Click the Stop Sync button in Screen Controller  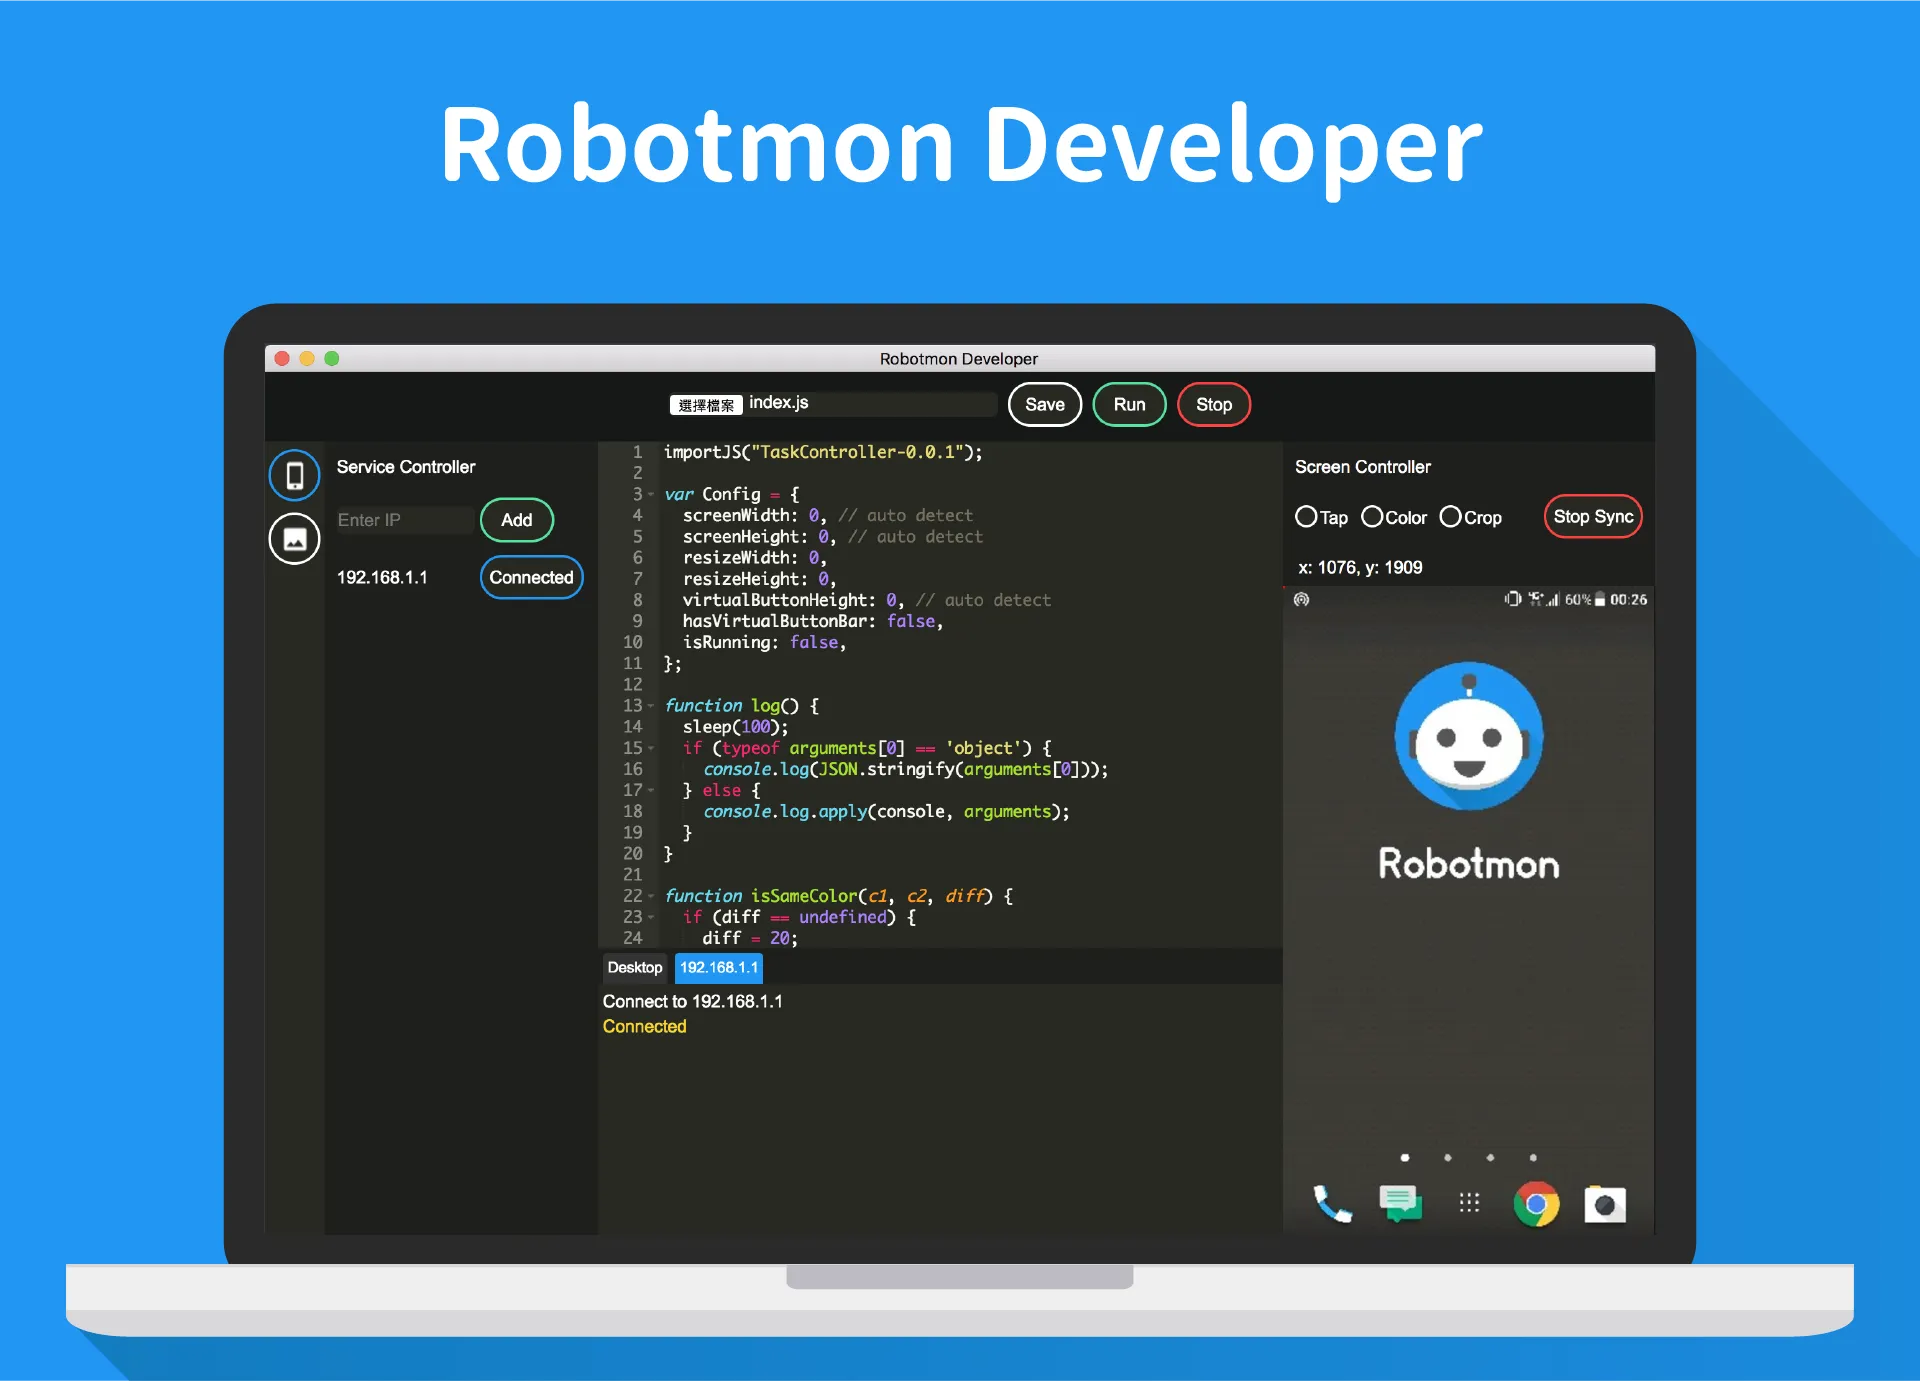pyautogui.click(x=1594, y=519)
